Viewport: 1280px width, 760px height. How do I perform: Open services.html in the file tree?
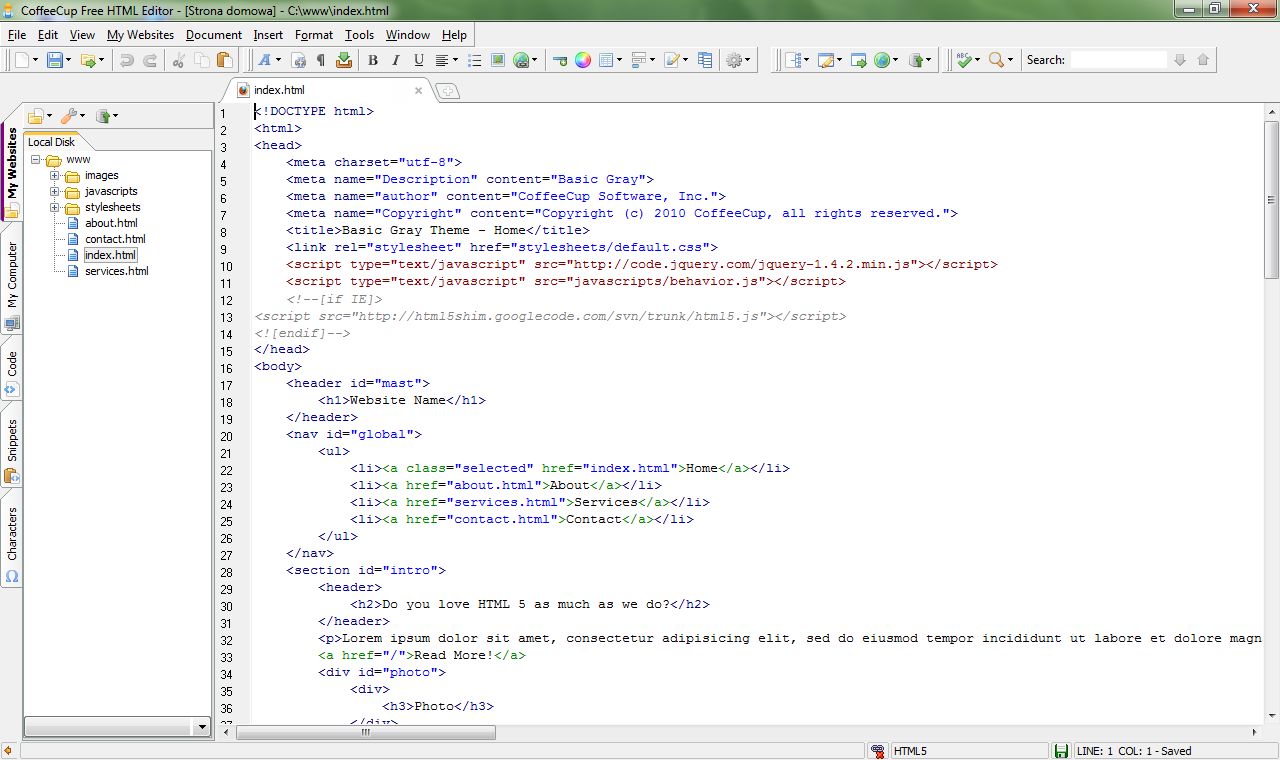click(116, 271)
